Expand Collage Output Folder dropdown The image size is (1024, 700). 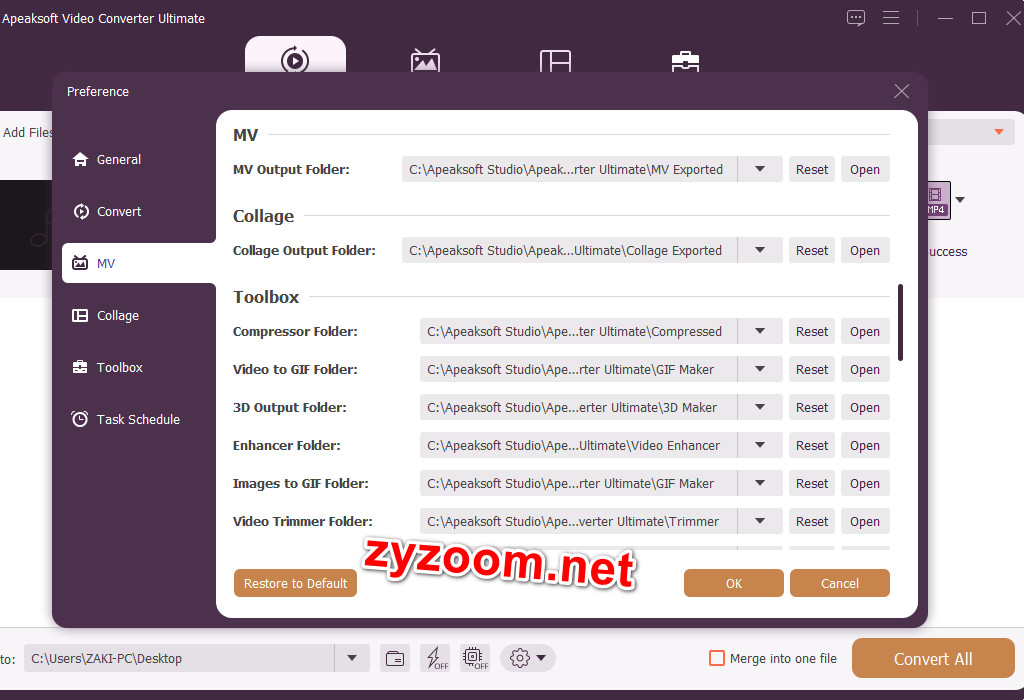pyautogui.click(x=760, y=250)
